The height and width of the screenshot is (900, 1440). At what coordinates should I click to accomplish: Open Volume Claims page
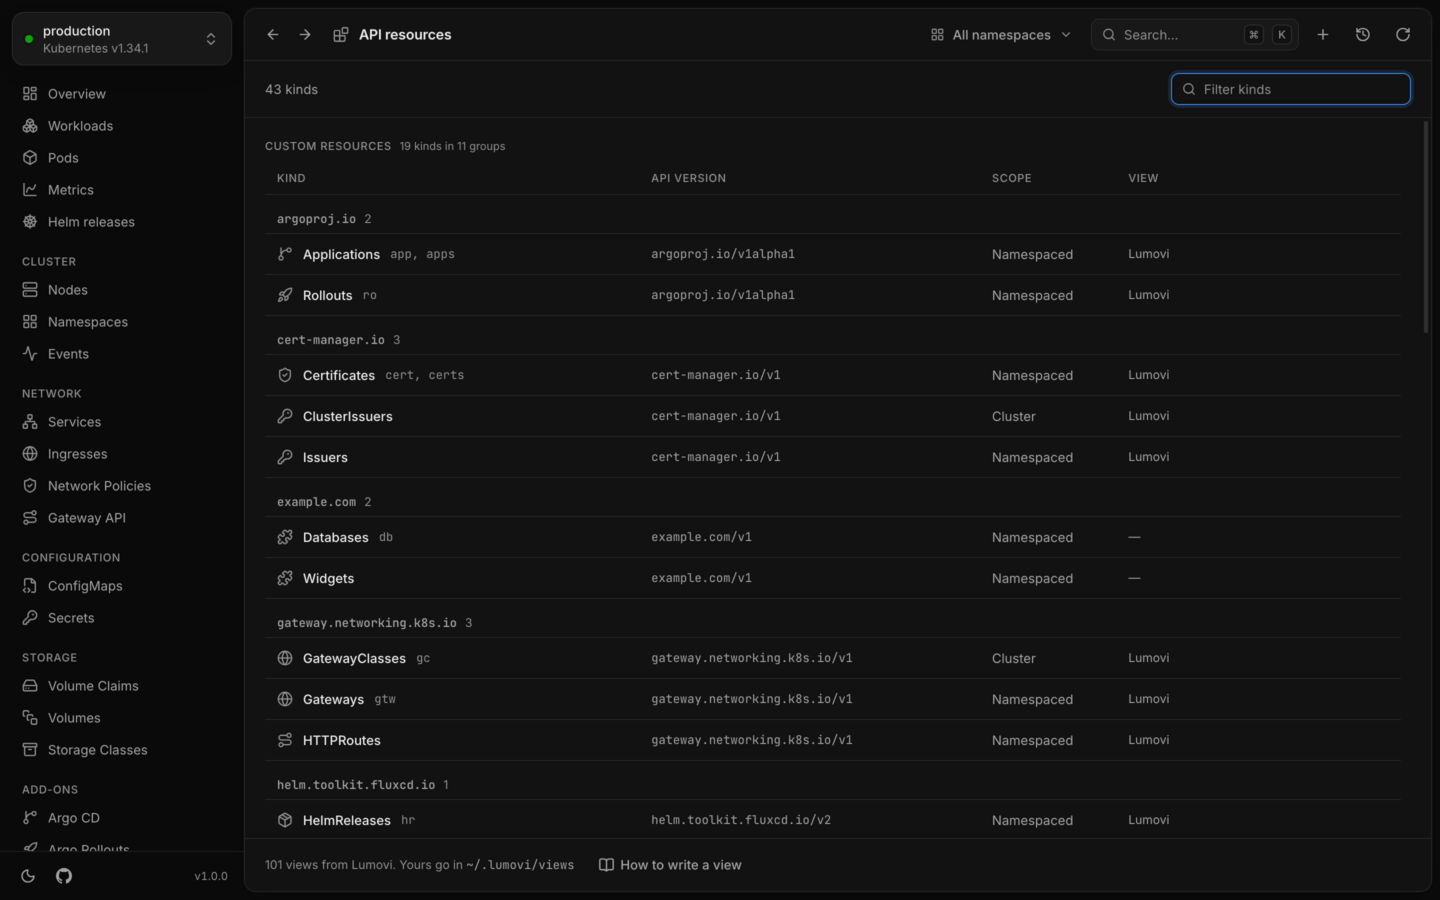[122, 686]
